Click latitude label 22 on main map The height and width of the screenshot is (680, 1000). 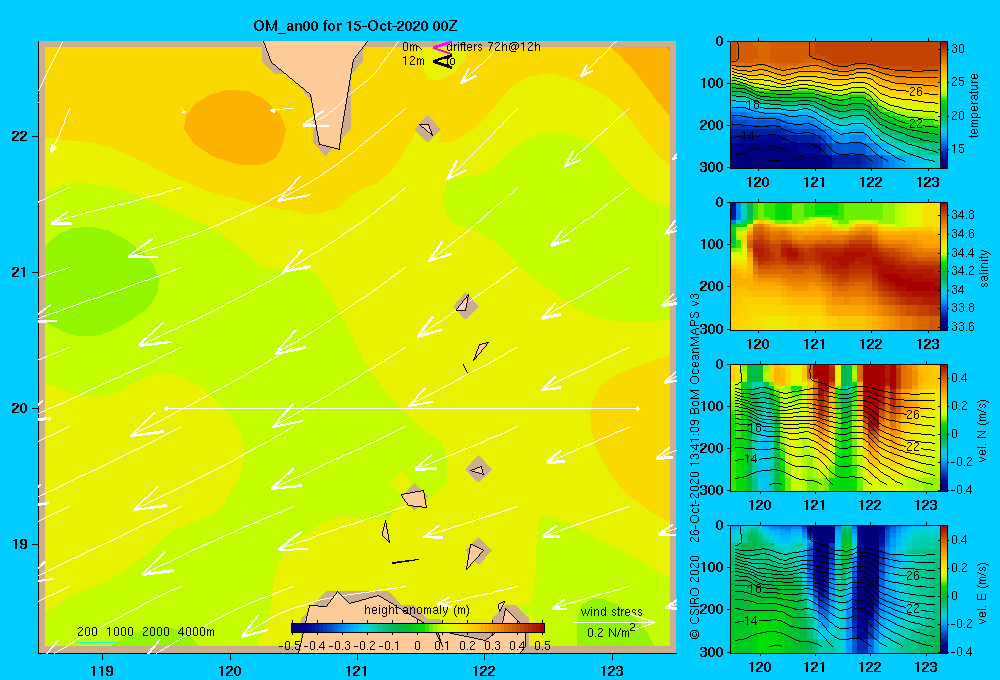pyautogui.click(x=20, y=136)
